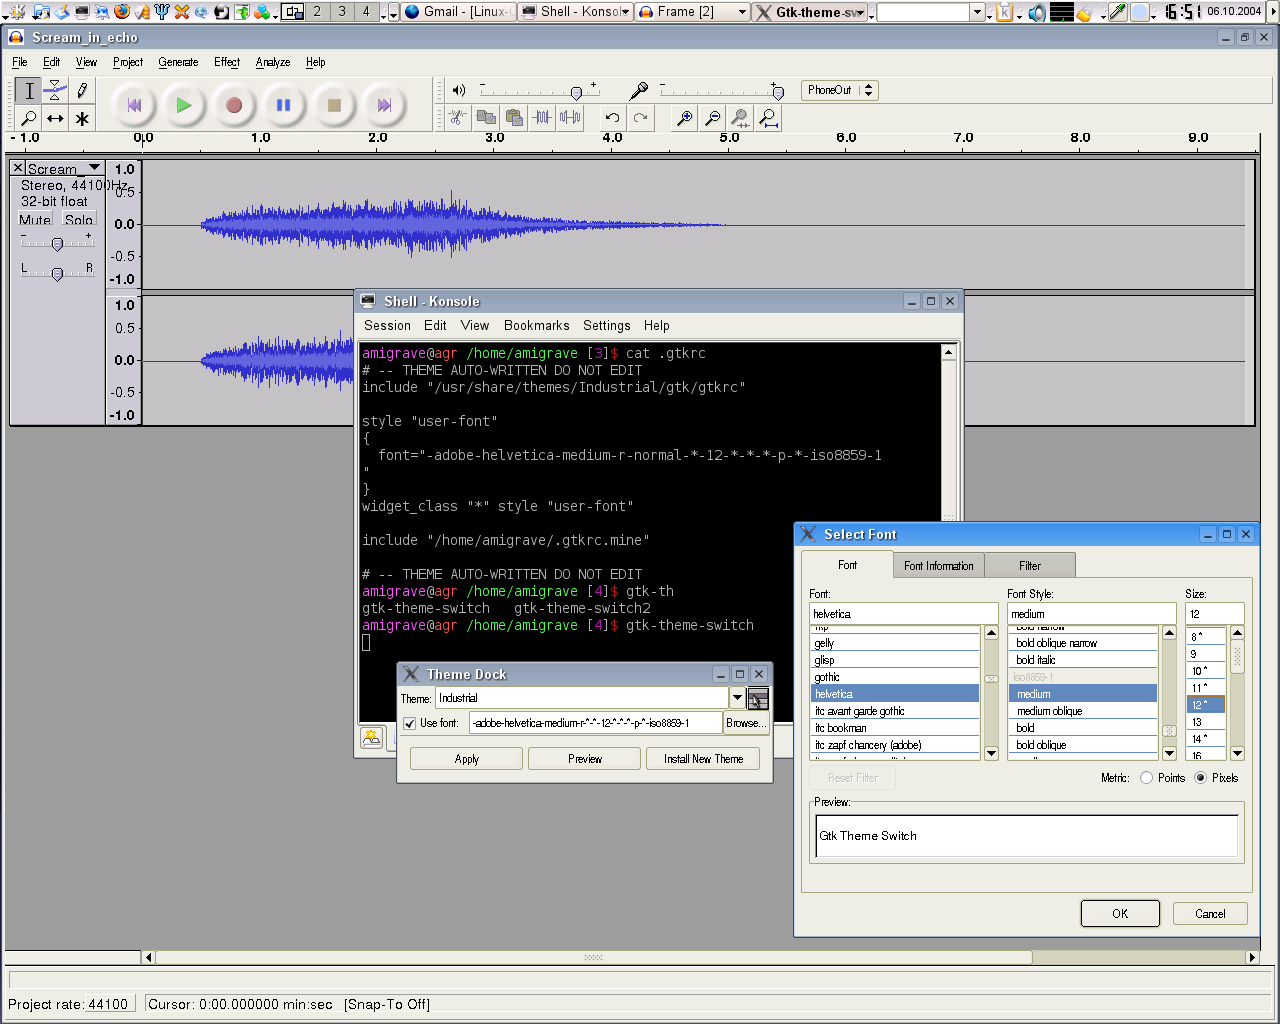Skip to end of audio
The height and width of the screenshot is (1024, 1280).
point(384,105)
